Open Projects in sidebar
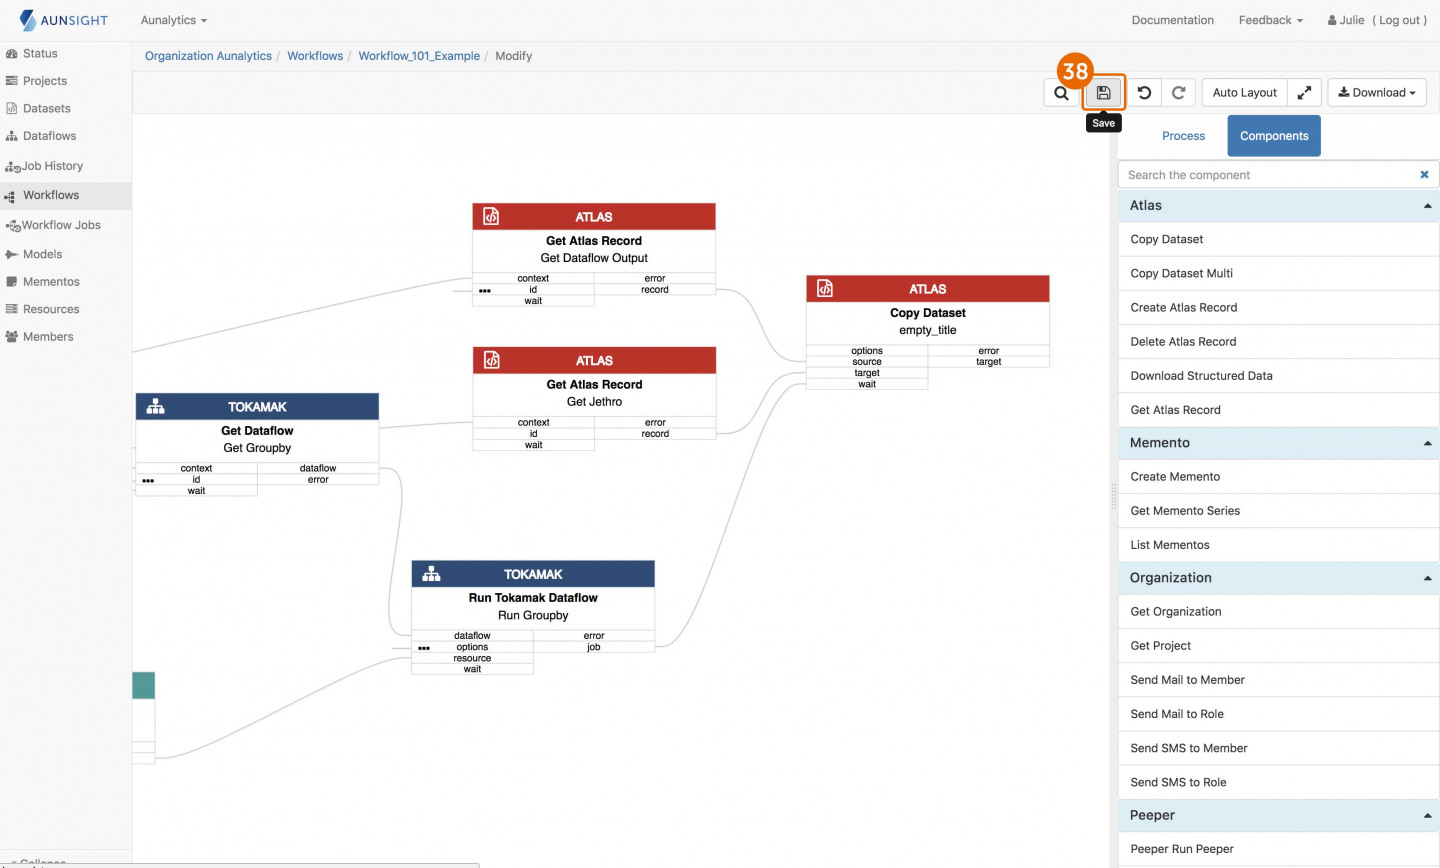 (45, 81)
